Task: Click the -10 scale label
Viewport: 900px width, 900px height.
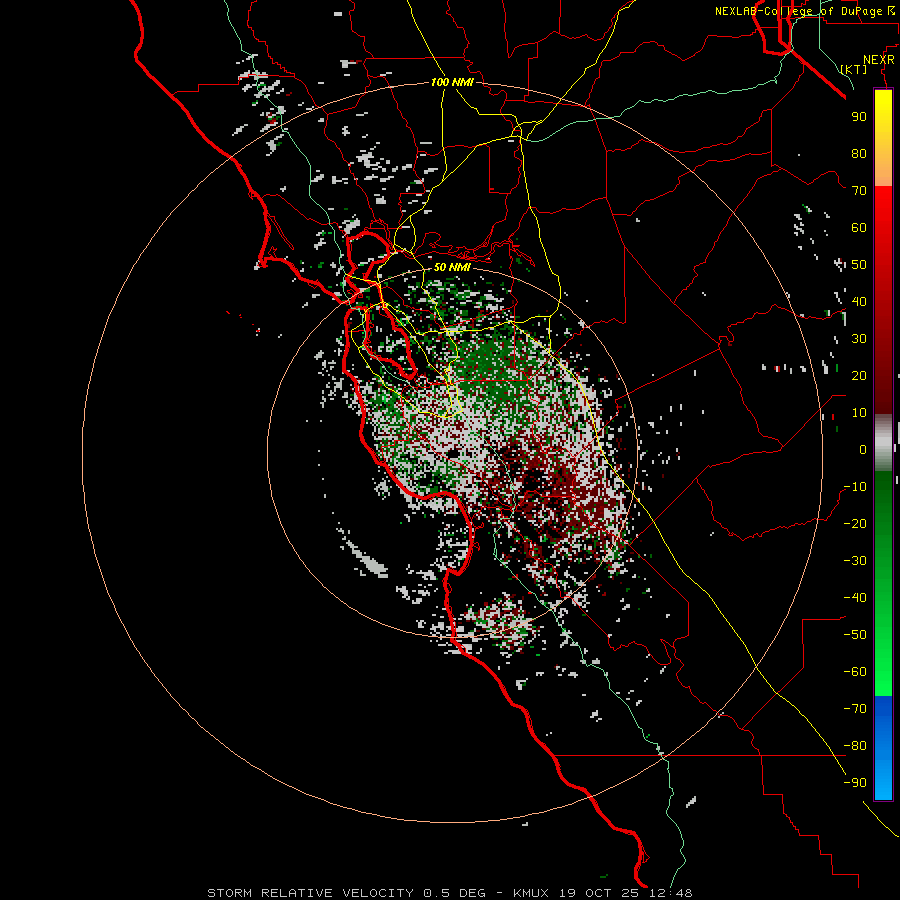Action: (x=855, y=487)
